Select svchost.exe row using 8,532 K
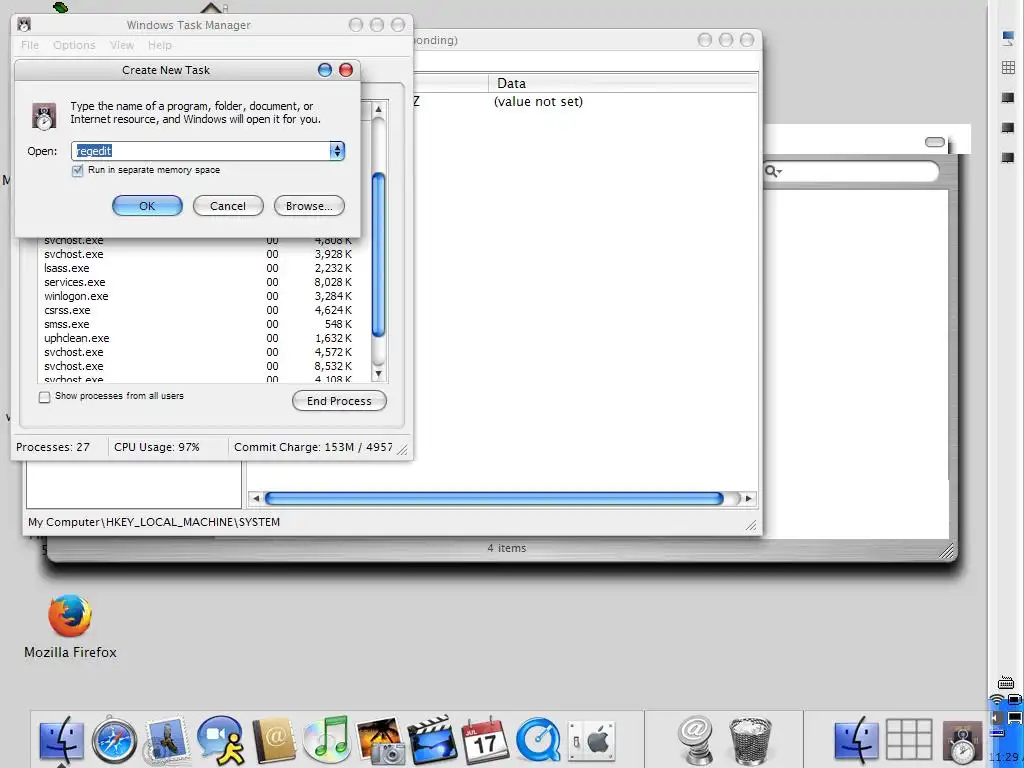1024x768 pixels. tap(198, 366)
